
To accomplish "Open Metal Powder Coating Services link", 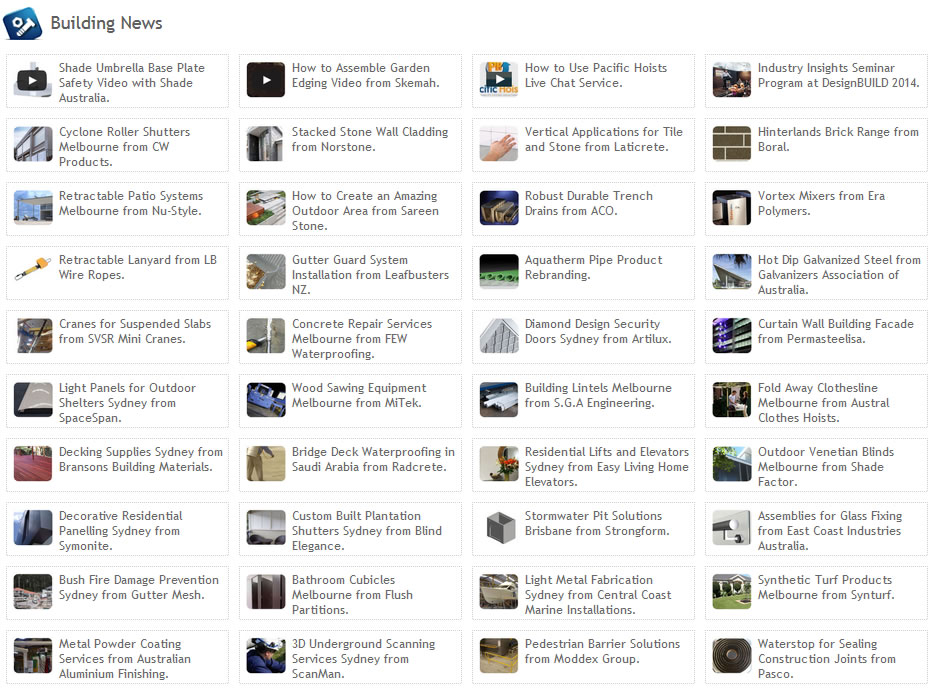I will (125, 659).
